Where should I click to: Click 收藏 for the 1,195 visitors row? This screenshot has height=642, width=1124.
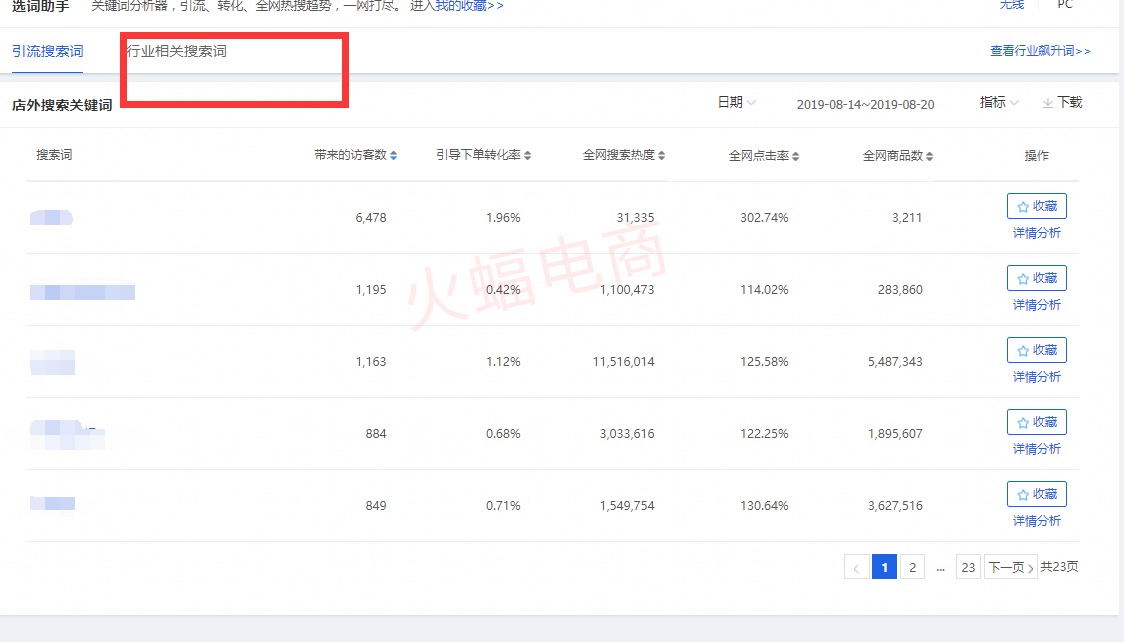[1036, 278]
